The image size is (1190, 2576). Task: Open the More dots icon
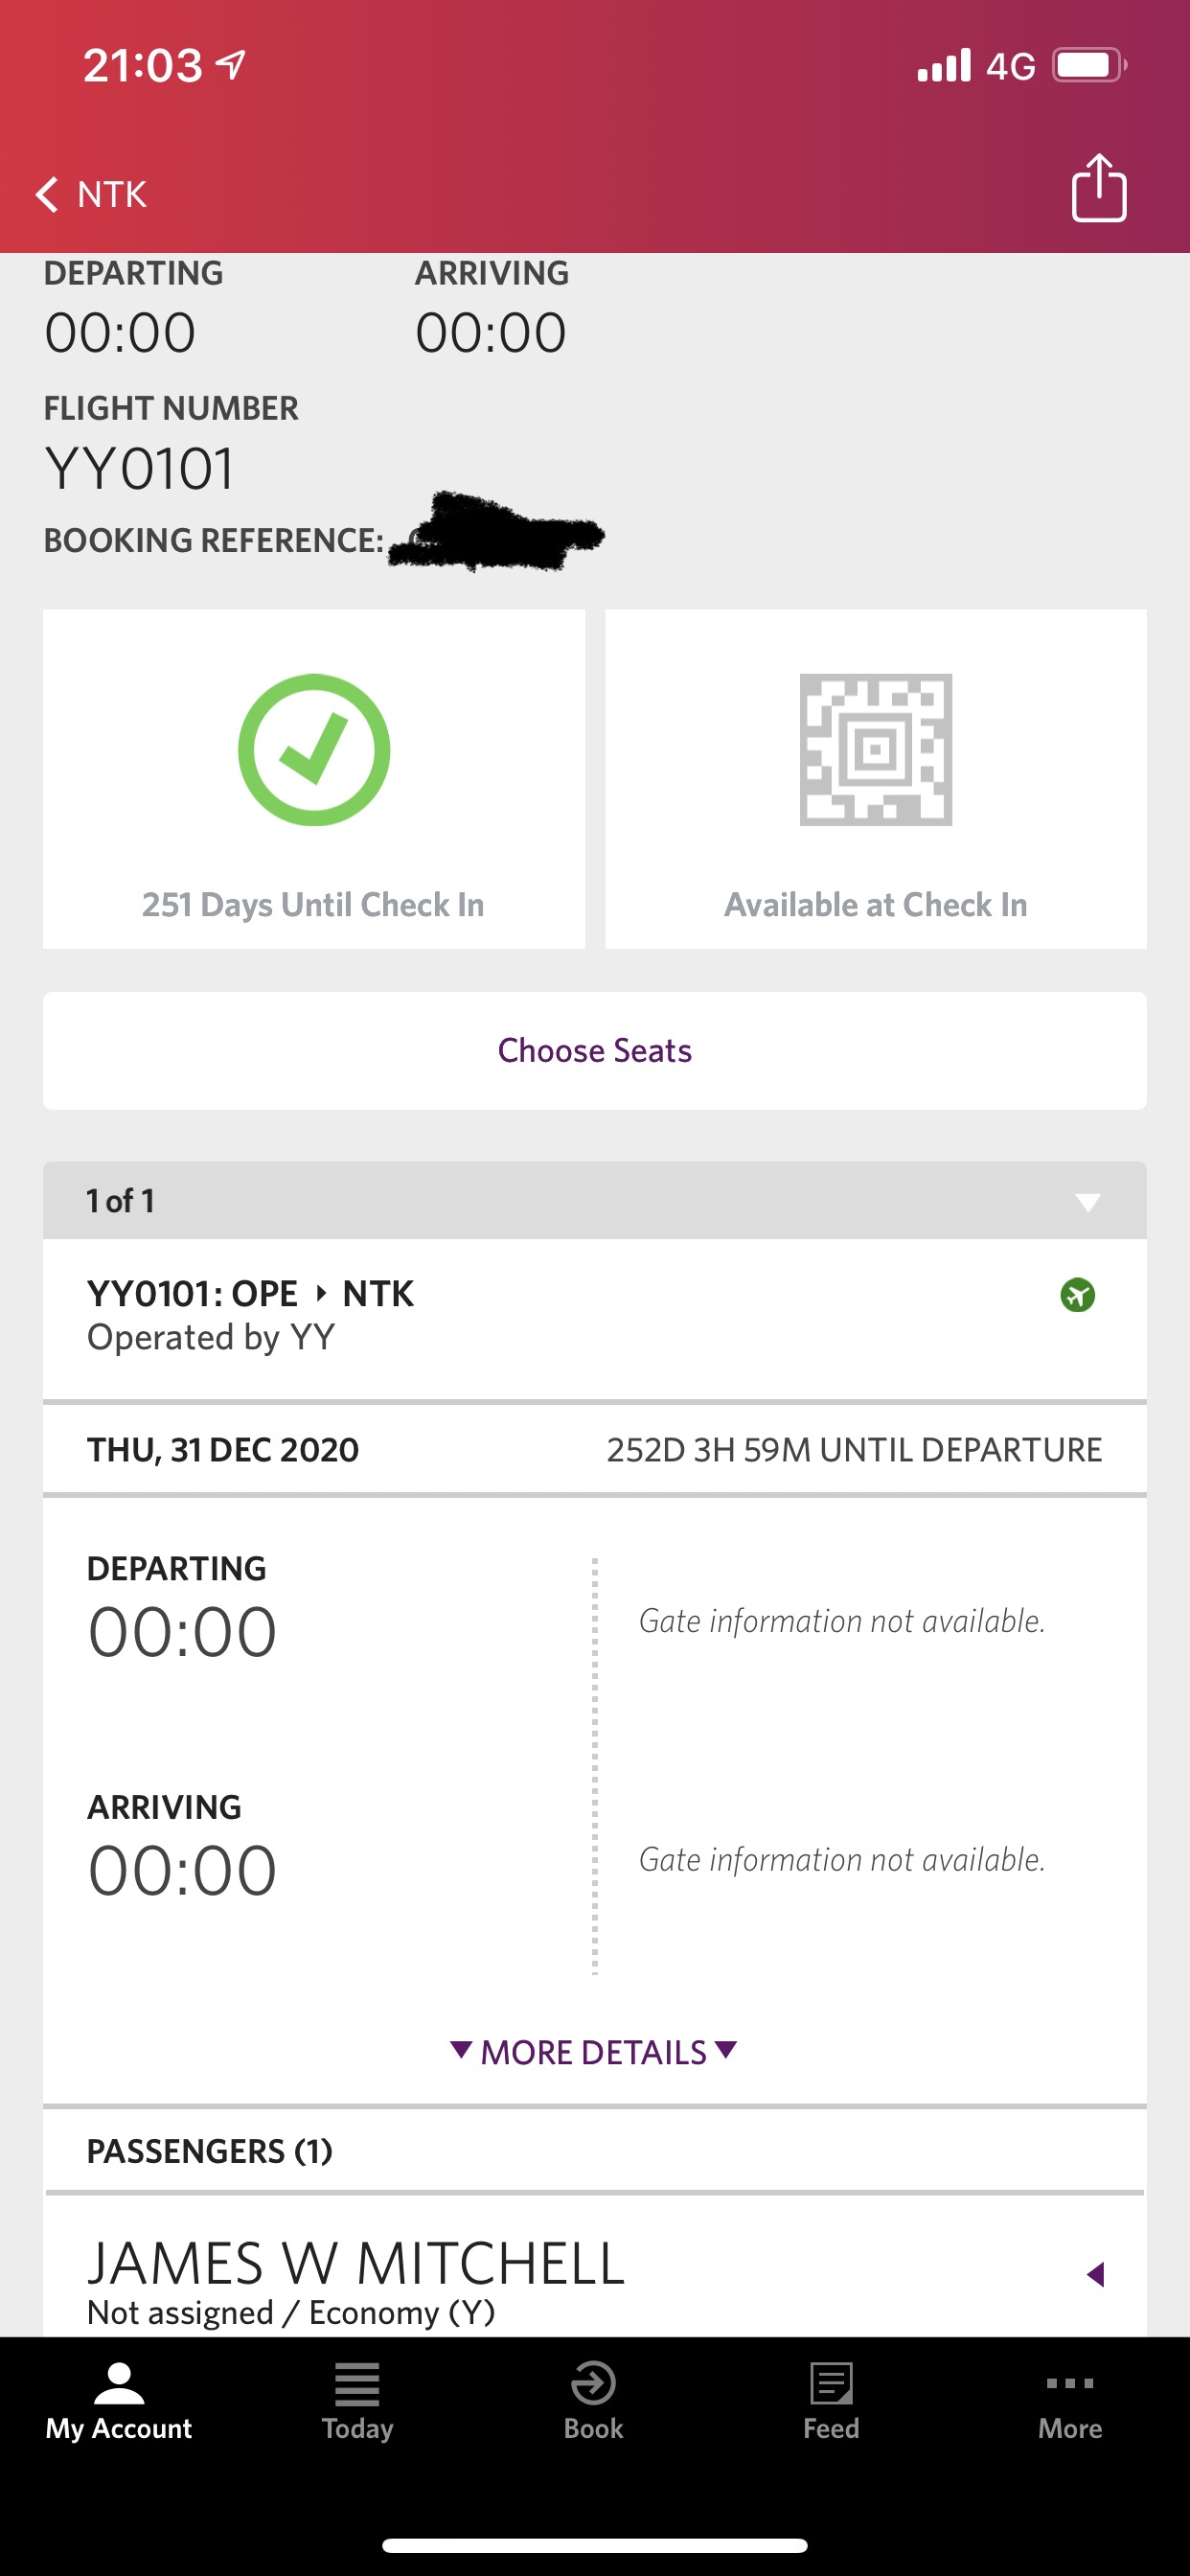point(1070,2384)
